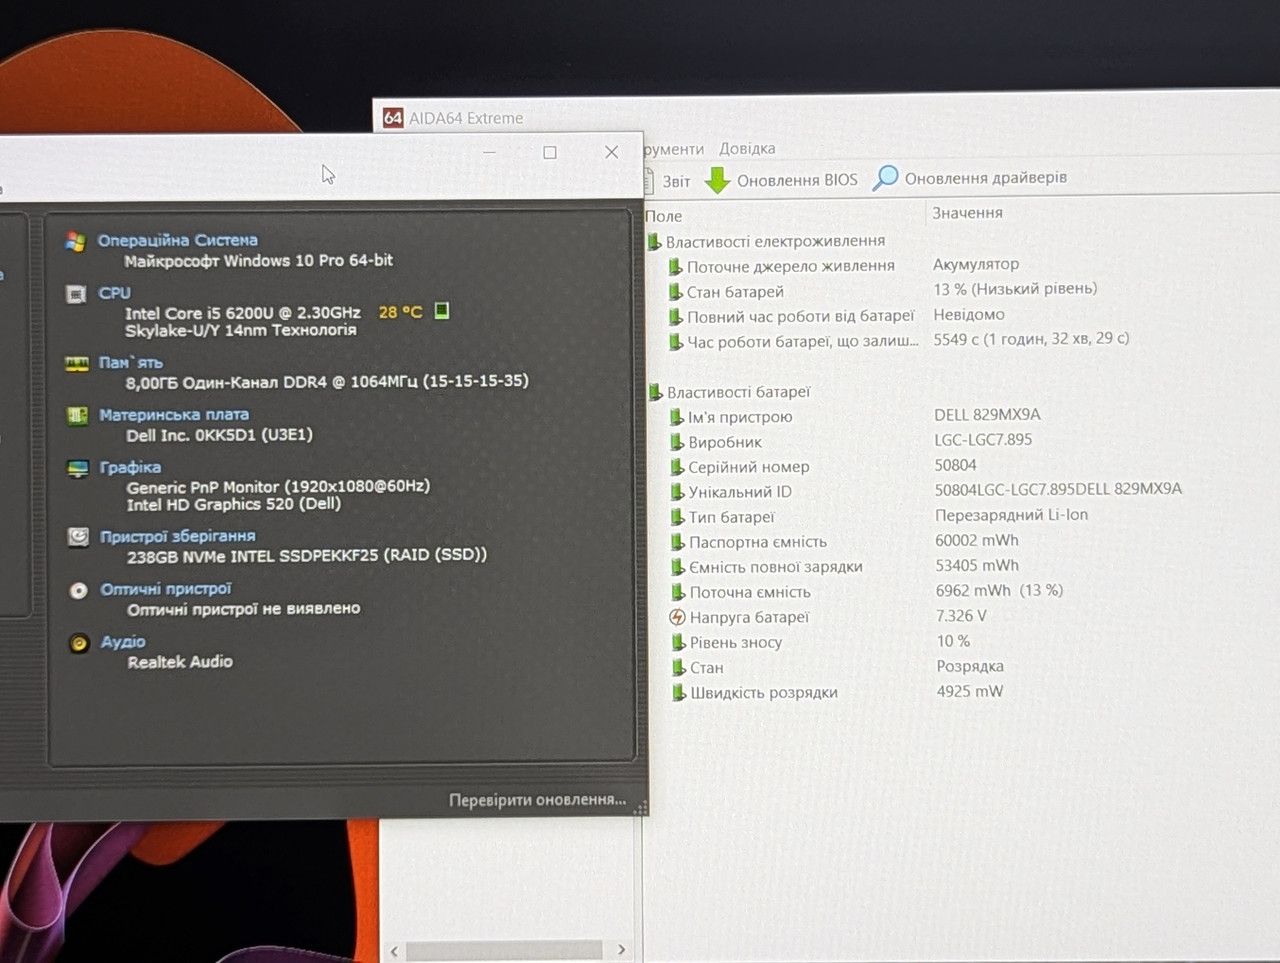Click the green BIOS update arrow icon

click(x=718, y=180)
